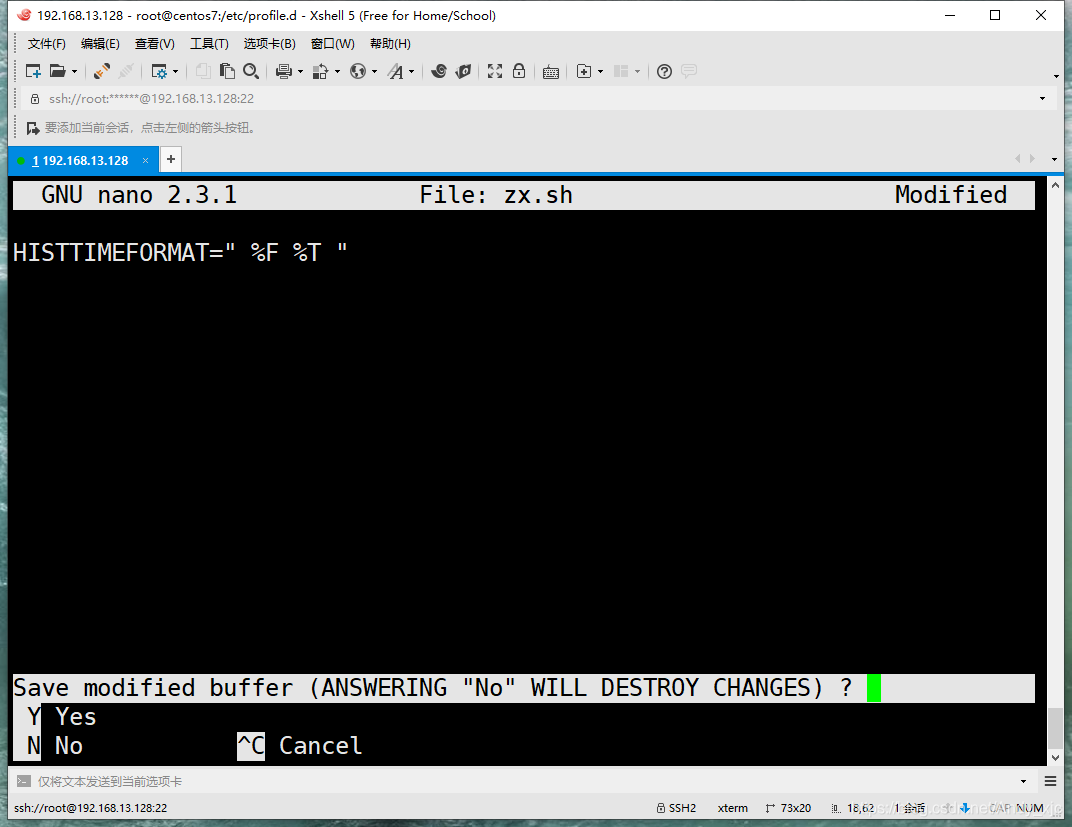Open the session Properties icon
1072x827 pixels.
(159, 71)
